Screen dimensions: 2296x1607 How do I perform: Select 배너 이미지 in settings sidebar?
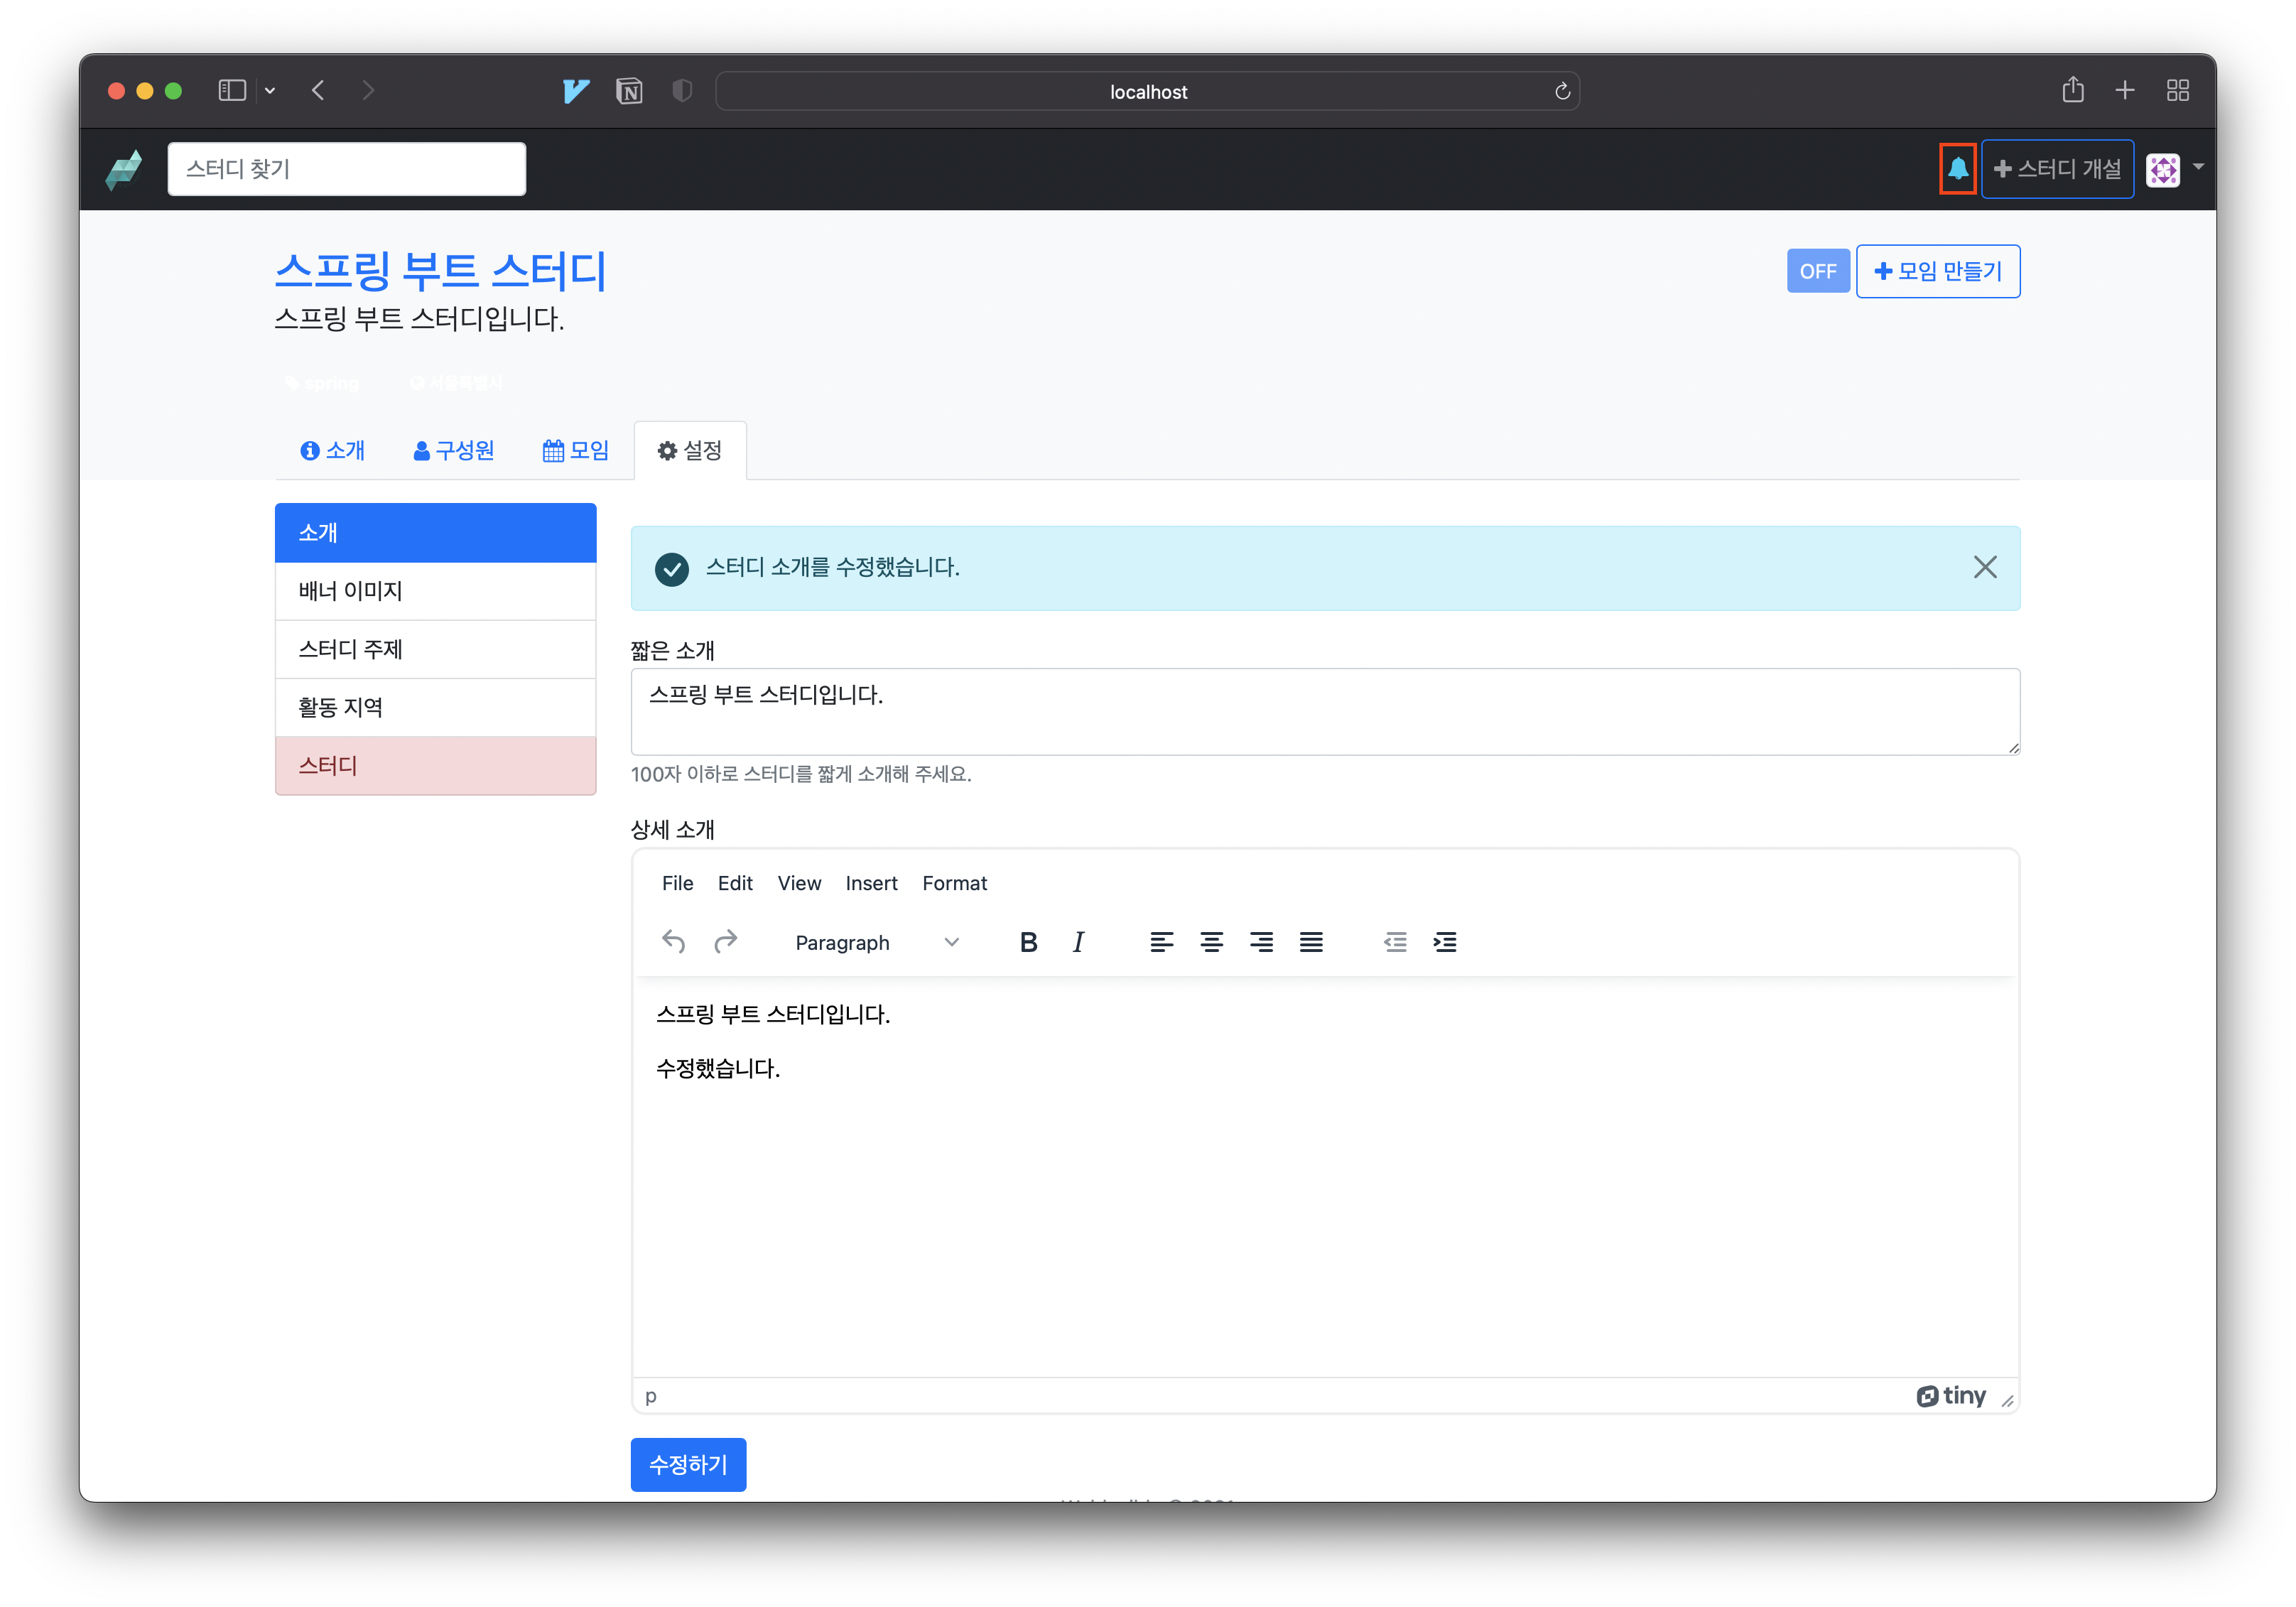[x=435, y=591]
